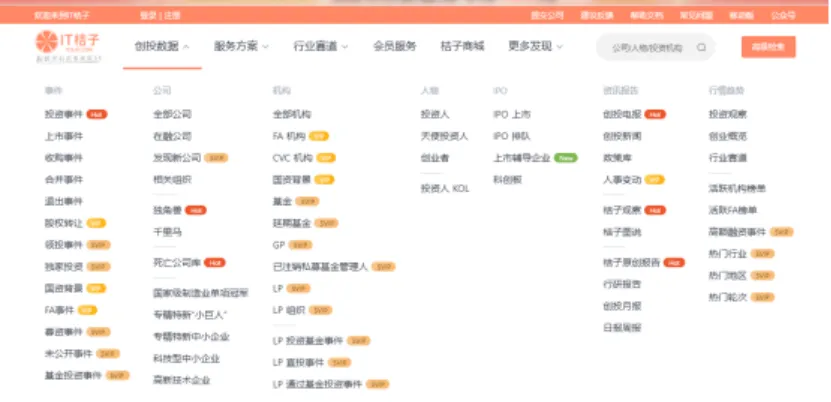Screen dimensions: 831x402
Task: Open 高新技术企业 menu entry
Action: pyautogui.click(x=182, y=380)
